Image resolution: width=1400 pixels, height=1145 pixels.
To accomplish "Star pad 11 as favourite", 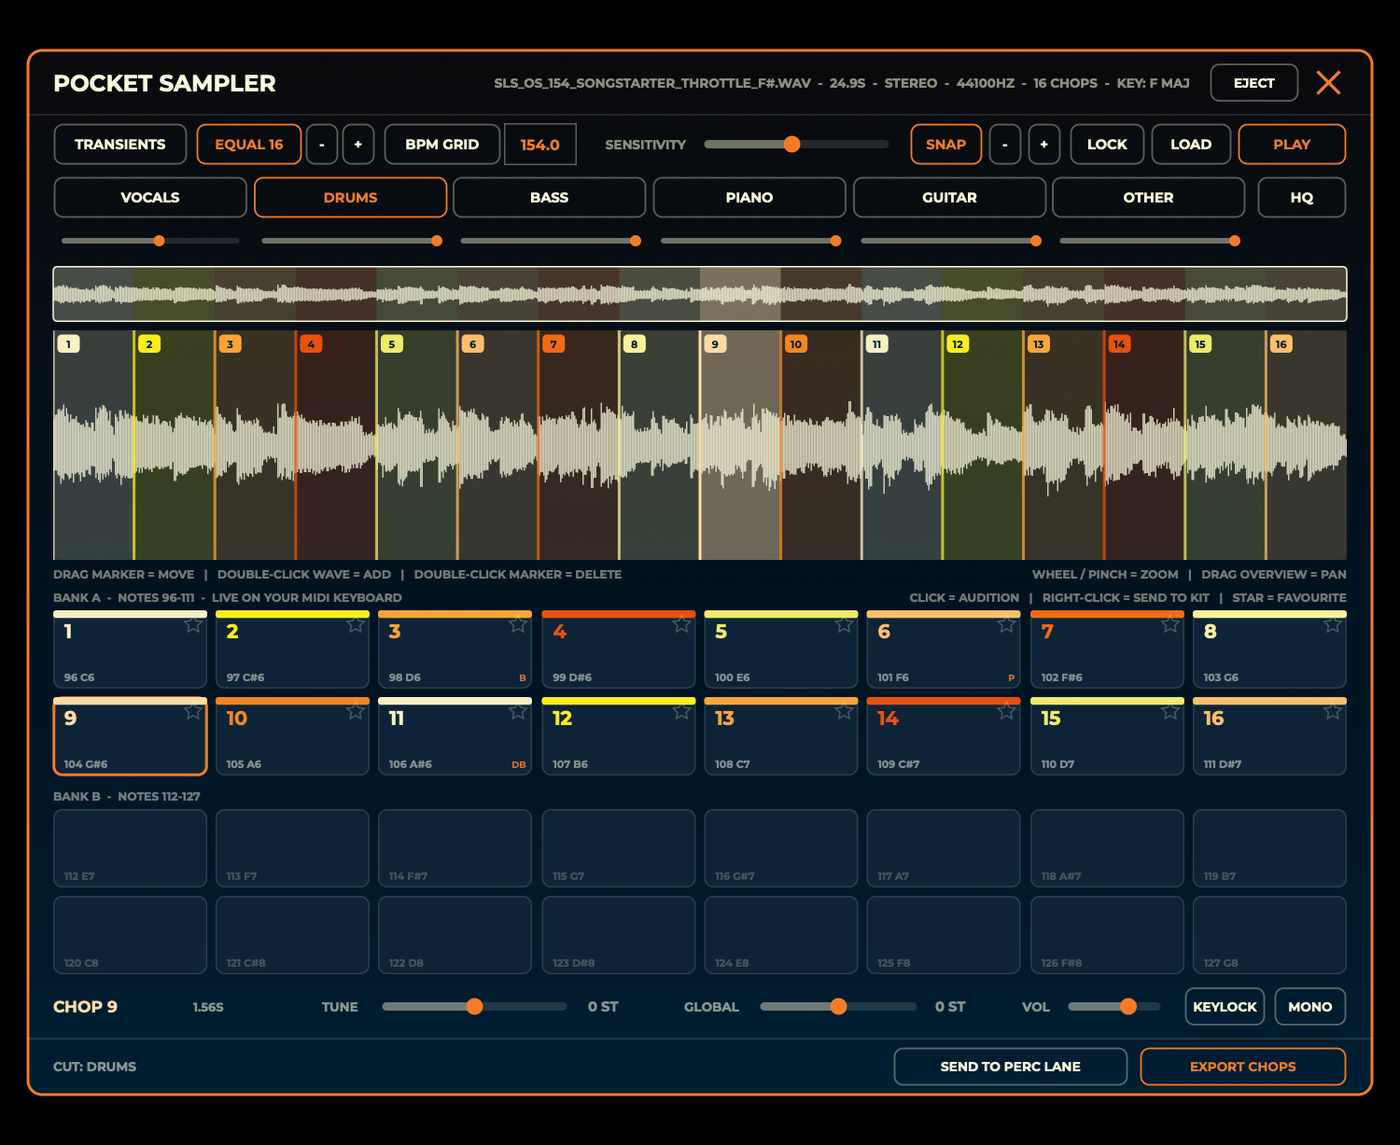I will coord(518,712).
